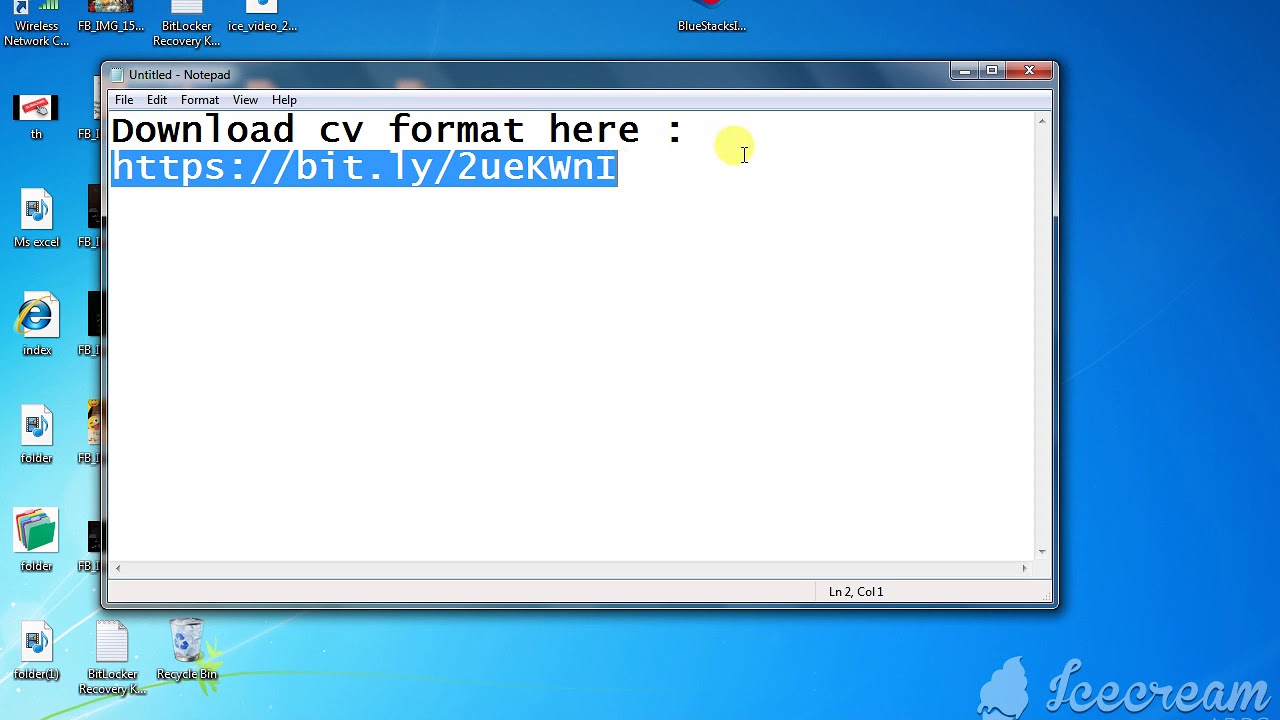This screenshot has width=1280, height=720.
Task: Select the Recycle Bin icon
Action: (x=187, y=651)
